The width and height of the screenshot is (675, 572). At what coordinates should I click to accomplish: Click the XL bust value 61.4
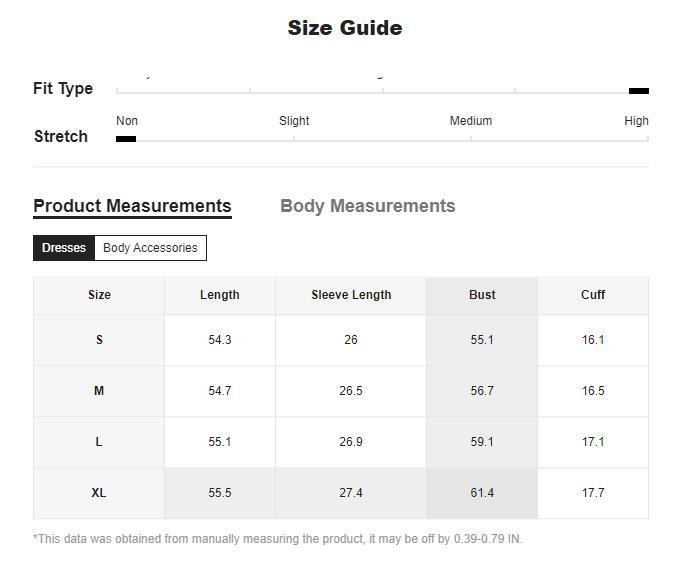point(482,493)
